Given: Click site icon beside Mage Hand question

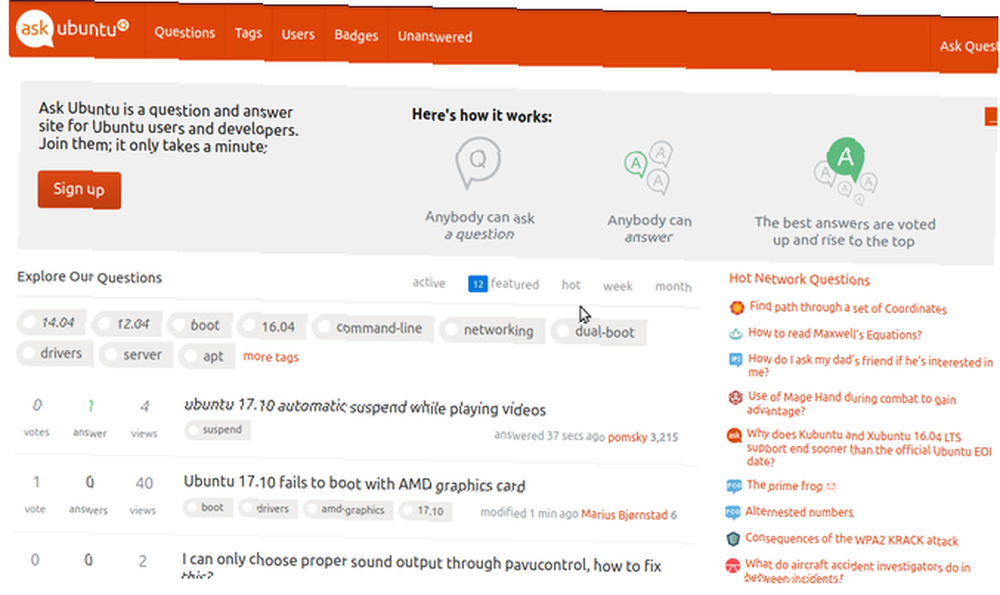Looking at the screenshot, I should click(x=735, y=398).
